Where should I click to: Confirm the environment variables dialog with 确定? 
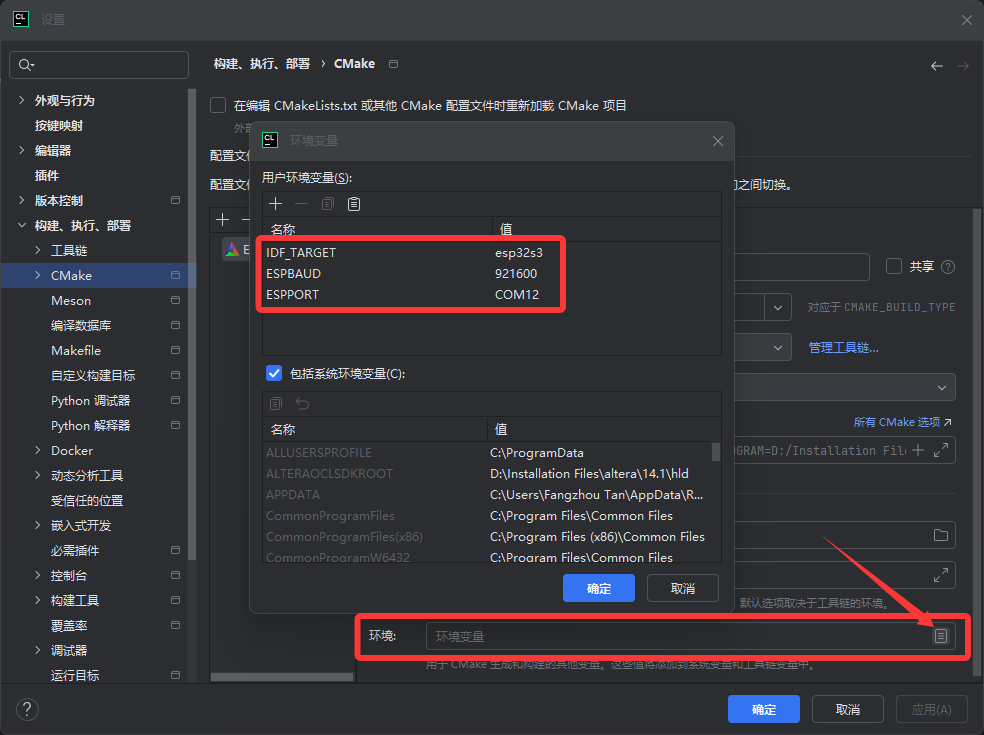599,588
